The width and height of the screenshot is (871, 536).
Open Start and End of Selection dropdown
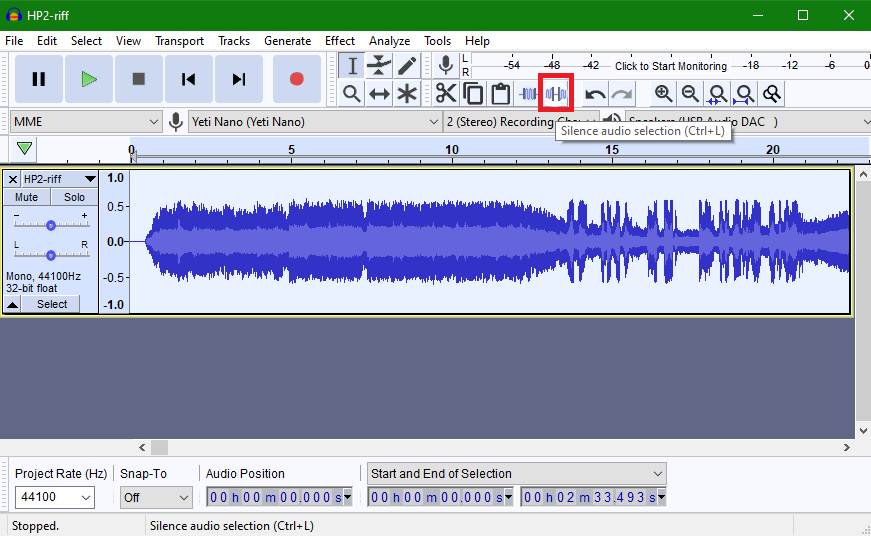pos(516,474)
